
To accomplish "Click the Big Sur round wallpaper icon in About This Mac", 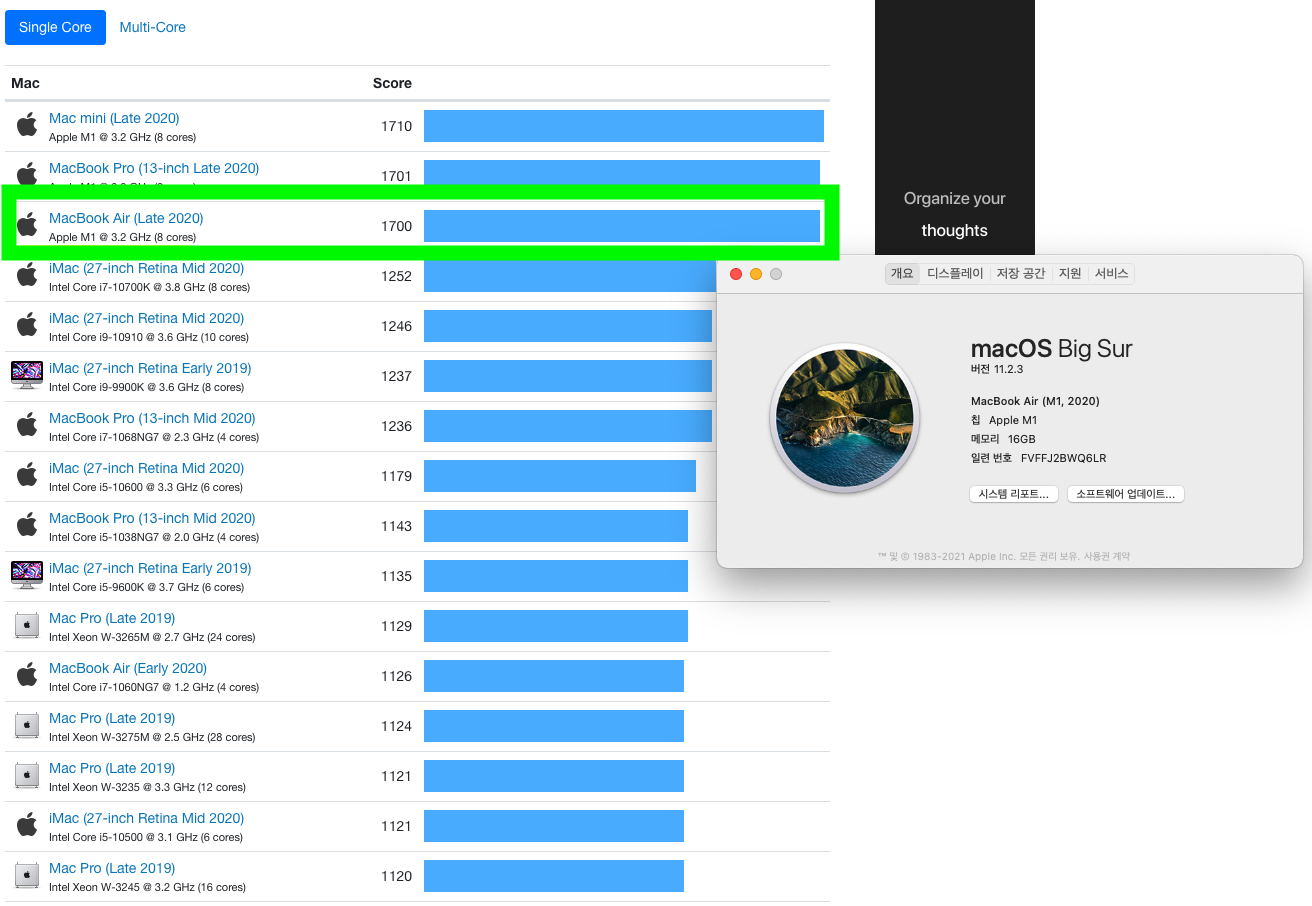I will (845, 417).
